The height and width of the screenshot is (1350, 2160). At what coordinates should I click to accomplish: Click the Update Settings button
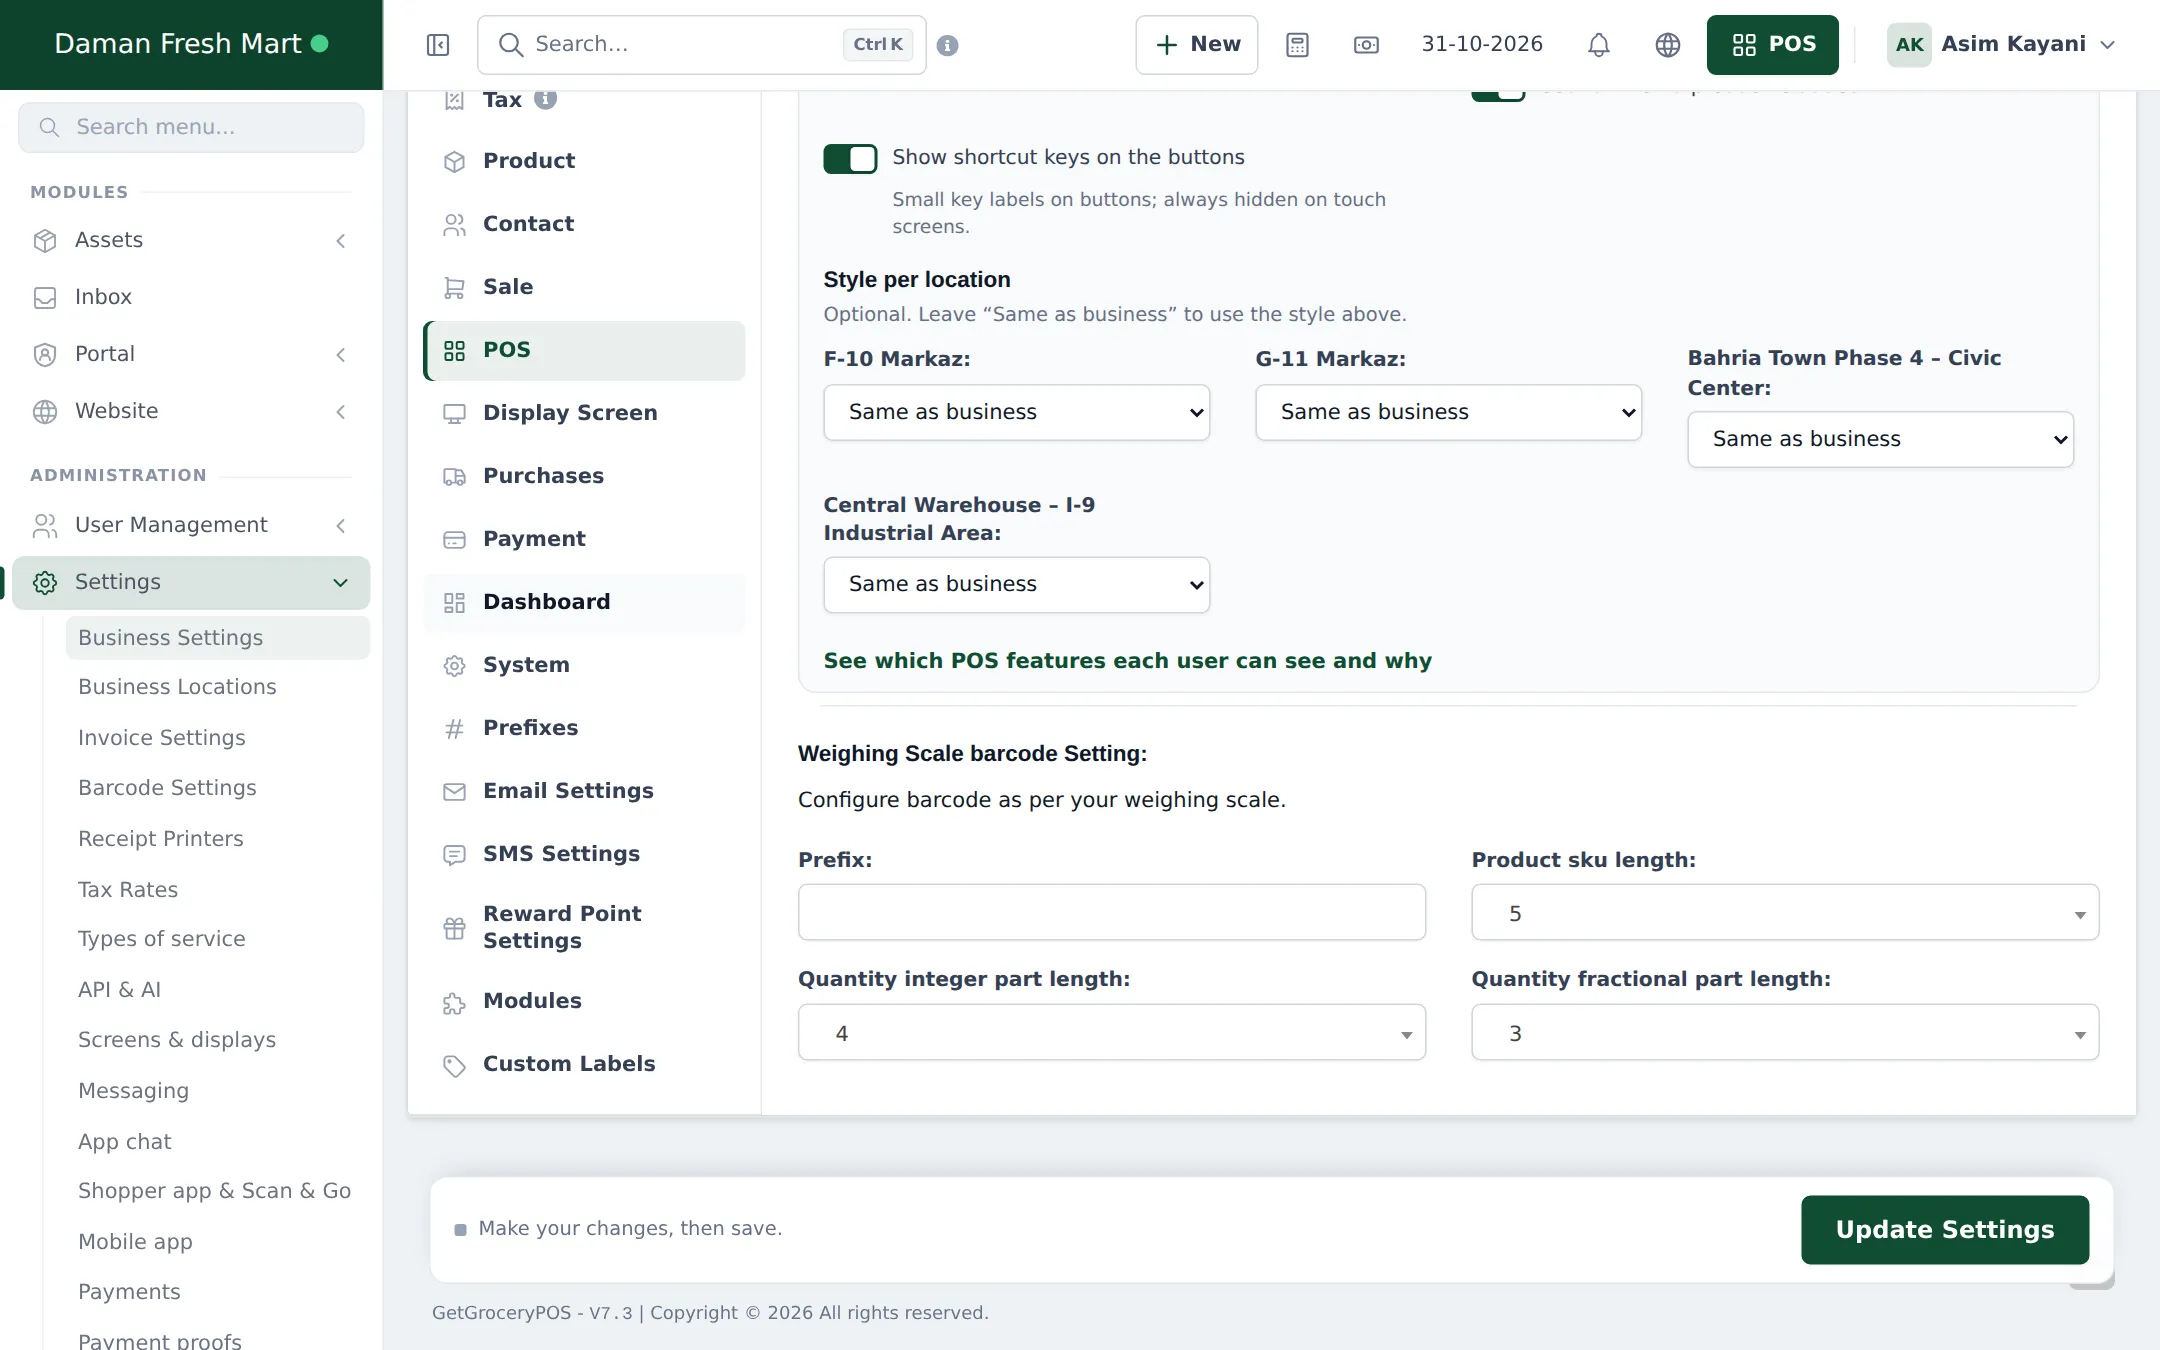click(x=1944, y=1229)
